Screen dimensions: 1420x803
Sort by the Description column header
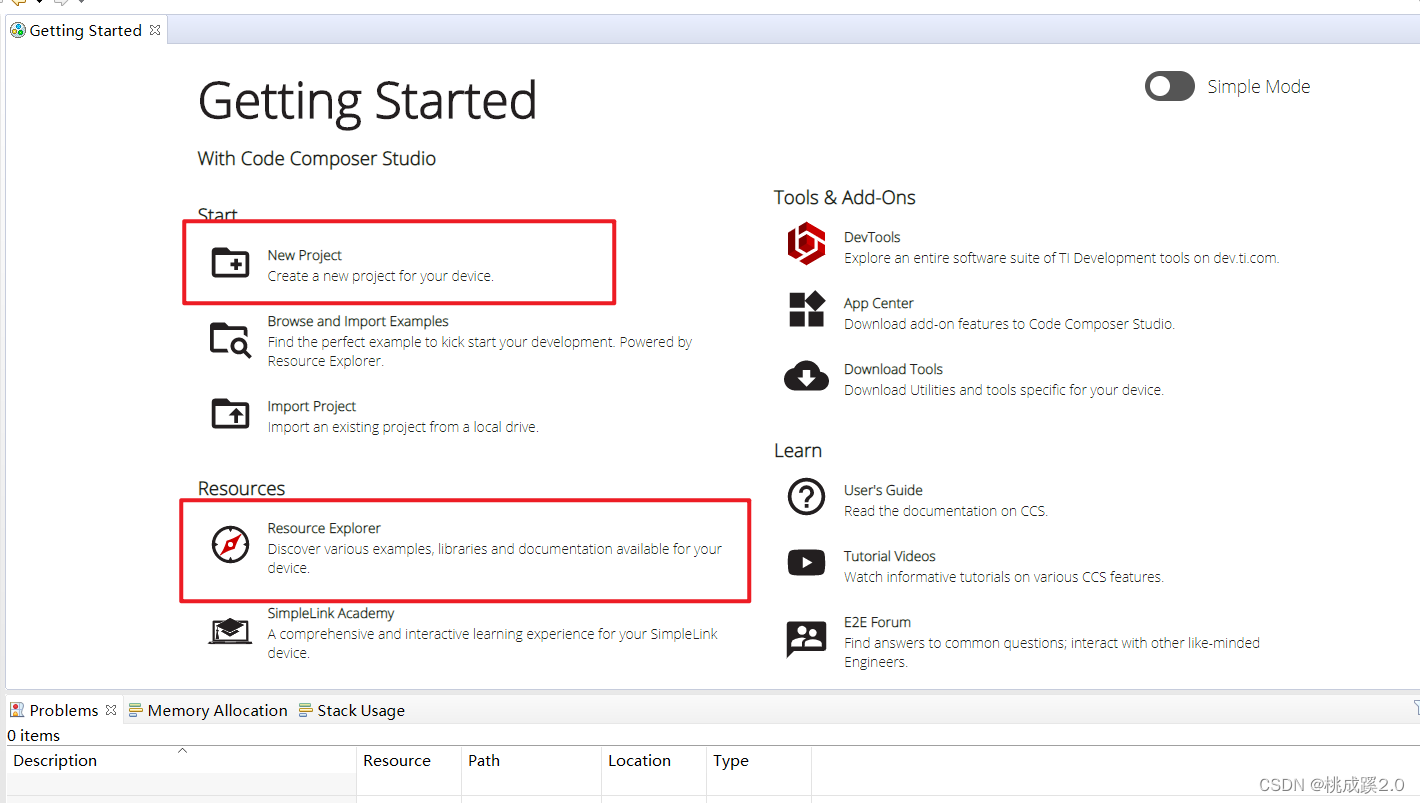point(181,760)
